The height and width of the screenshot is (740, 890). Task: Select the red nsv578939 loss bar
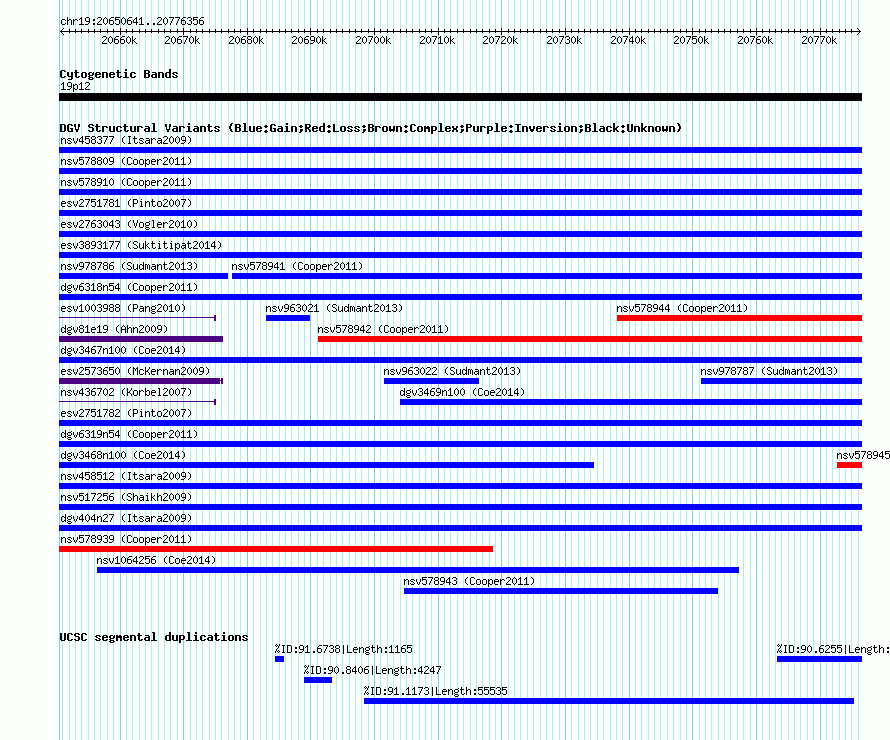click(x=276, y=549)
